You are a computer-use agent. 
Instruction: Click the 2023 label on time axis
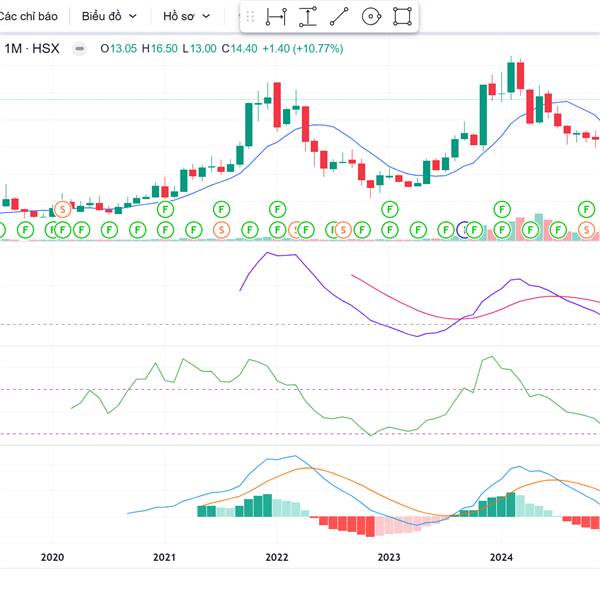tap(389, 557)
